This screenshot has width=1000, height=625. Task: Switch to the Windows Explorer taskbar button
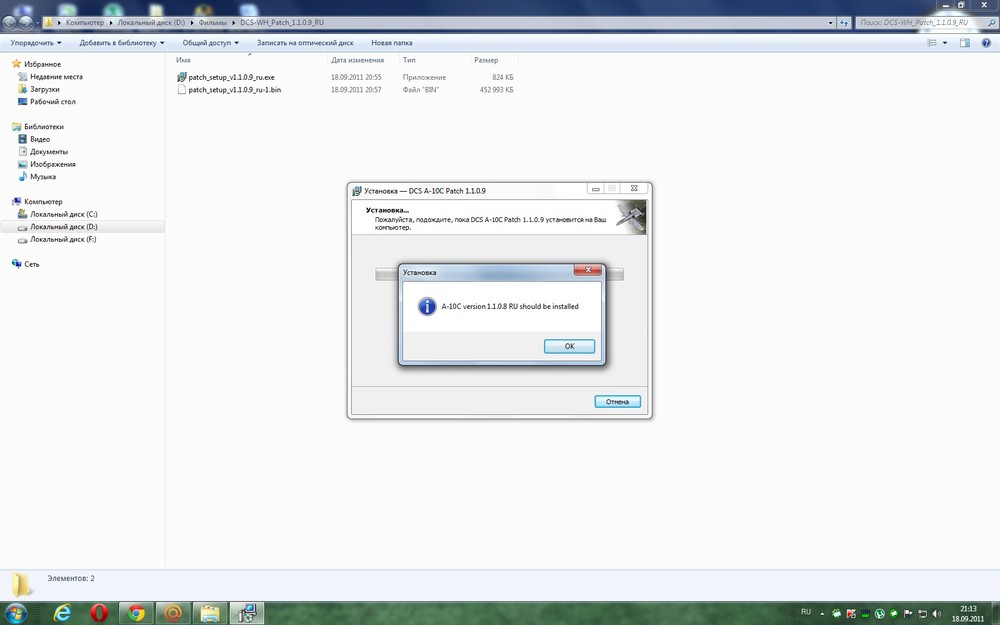[x=210, y=614]
